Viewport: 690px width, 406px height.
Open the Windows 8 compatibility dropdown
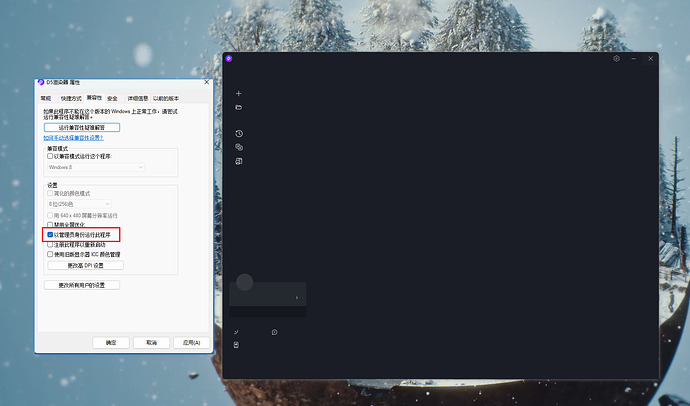[x=96, y=167]
